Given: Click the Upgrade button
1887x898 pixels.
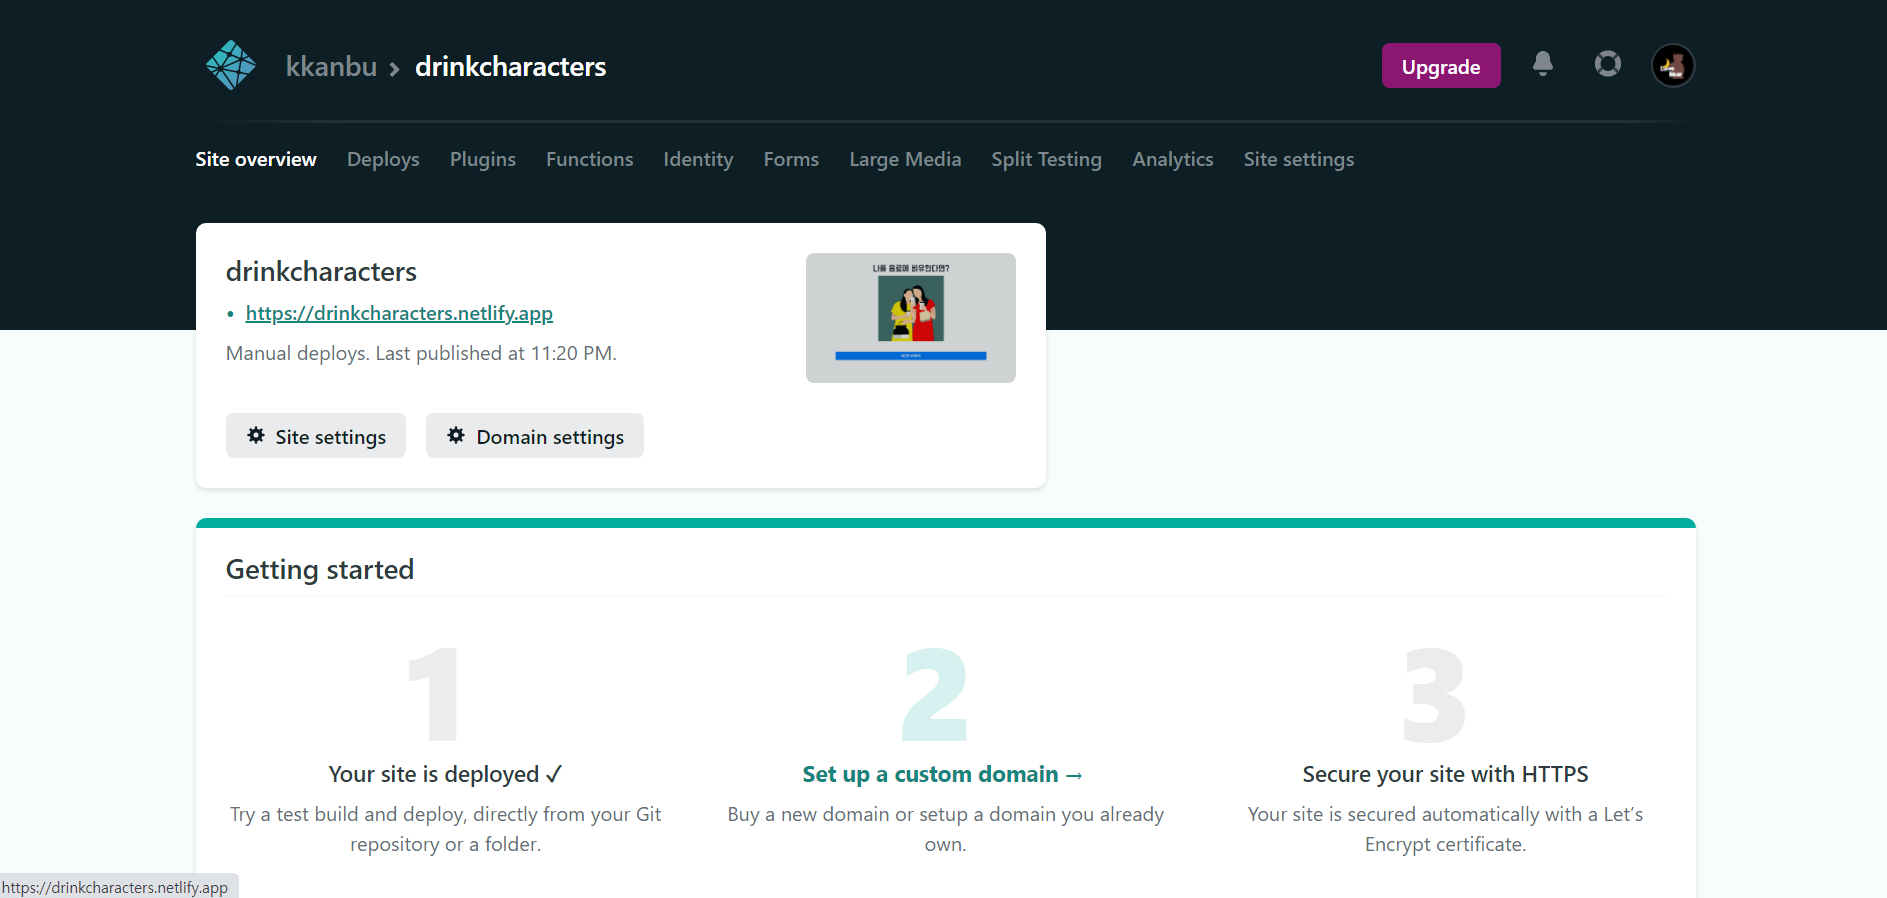Looking at the screenshot, I should coord(1441,66).
